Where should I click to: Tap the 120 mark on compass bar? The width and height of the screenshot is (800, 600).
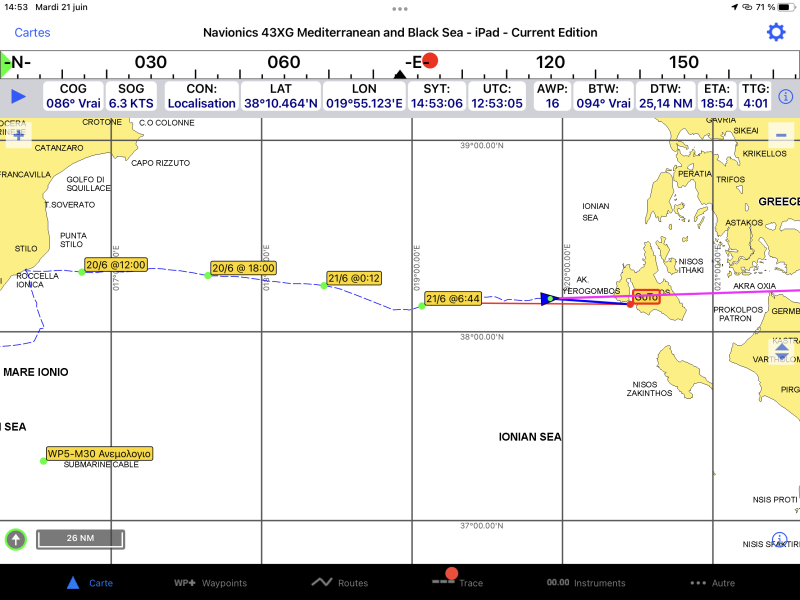tap(550, 62)
